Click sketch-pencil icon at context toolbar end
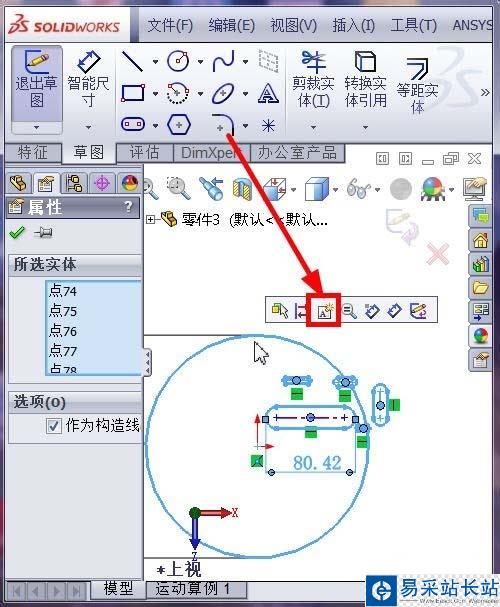Image resolution: width=500 pixels, height=607 pixels. [418, 310]
